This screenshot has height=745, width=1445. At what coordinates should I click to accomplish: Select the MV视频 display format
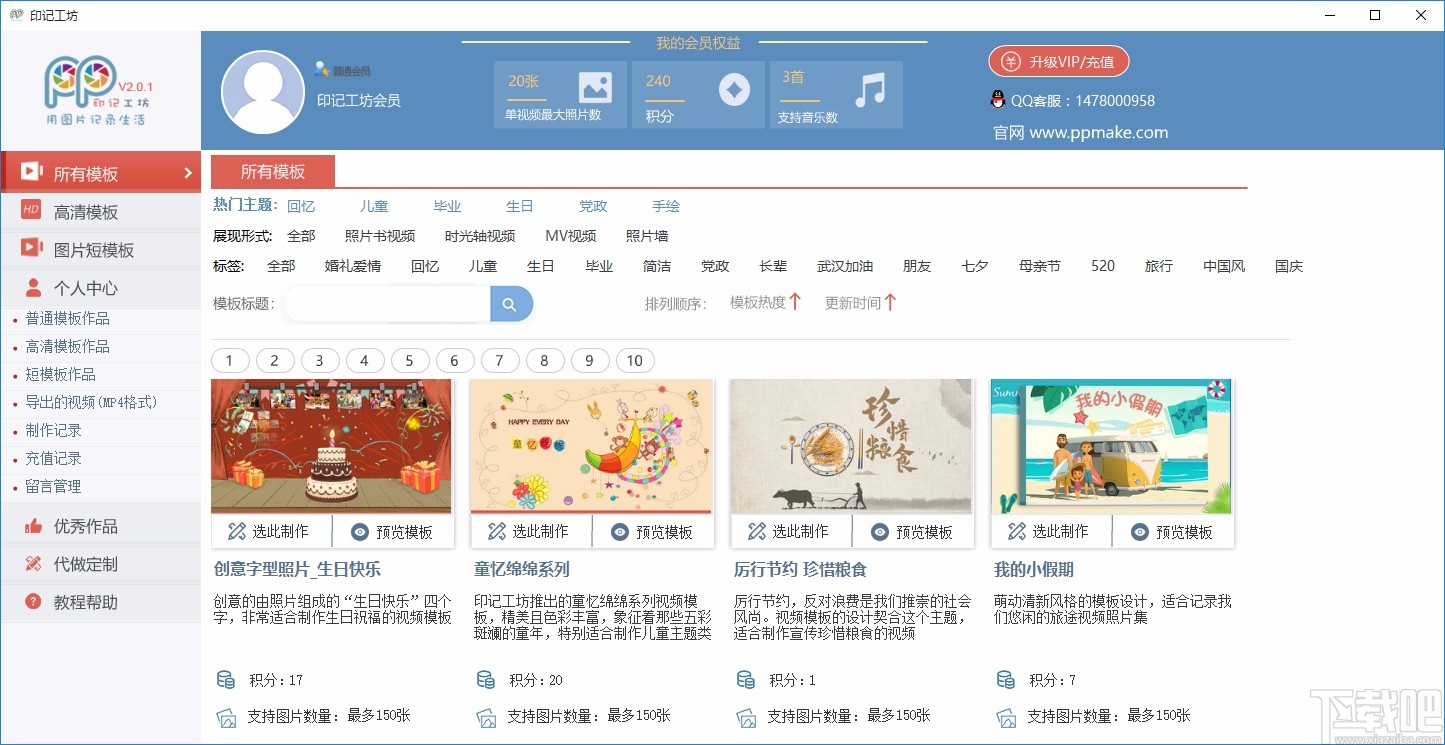pos(570,235)
